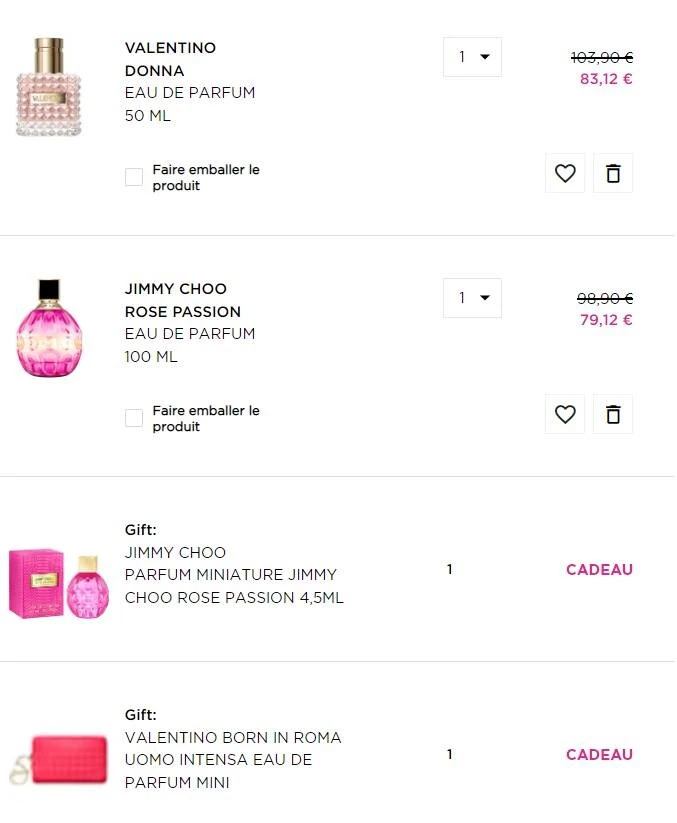
Task: Open the Jimmy Choo Rose Passion bottle thumbnail
Action: pos(49,328)
